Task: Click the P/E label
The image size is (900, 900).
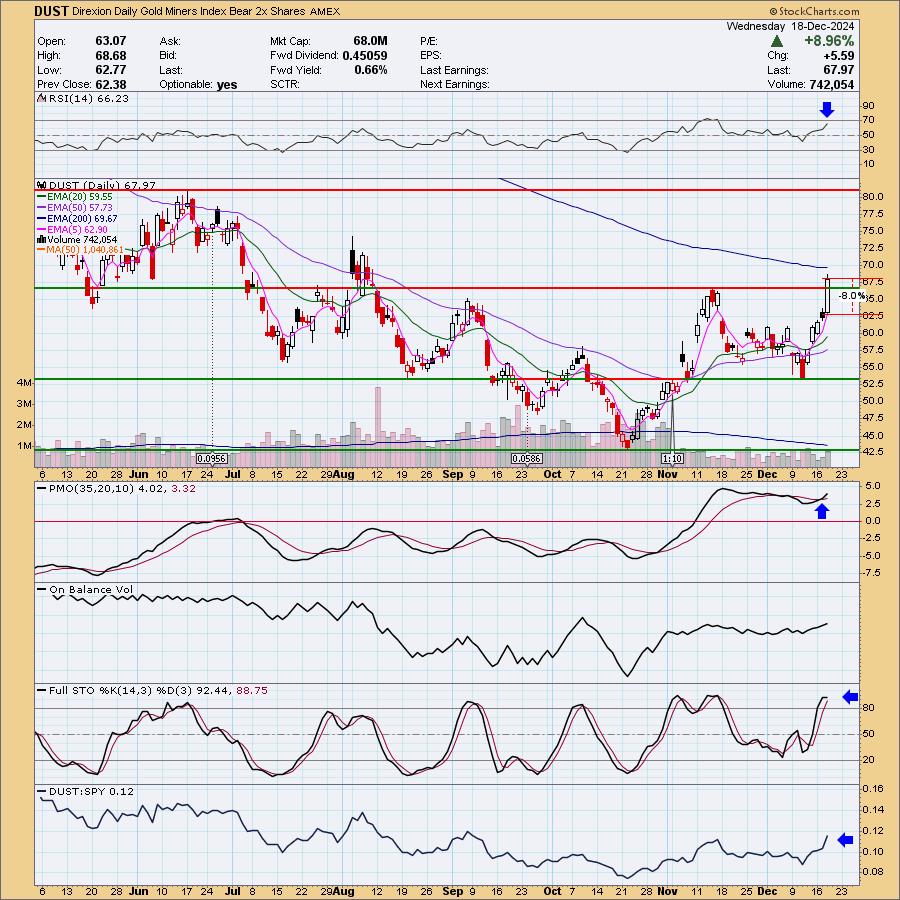Action: 429,41
